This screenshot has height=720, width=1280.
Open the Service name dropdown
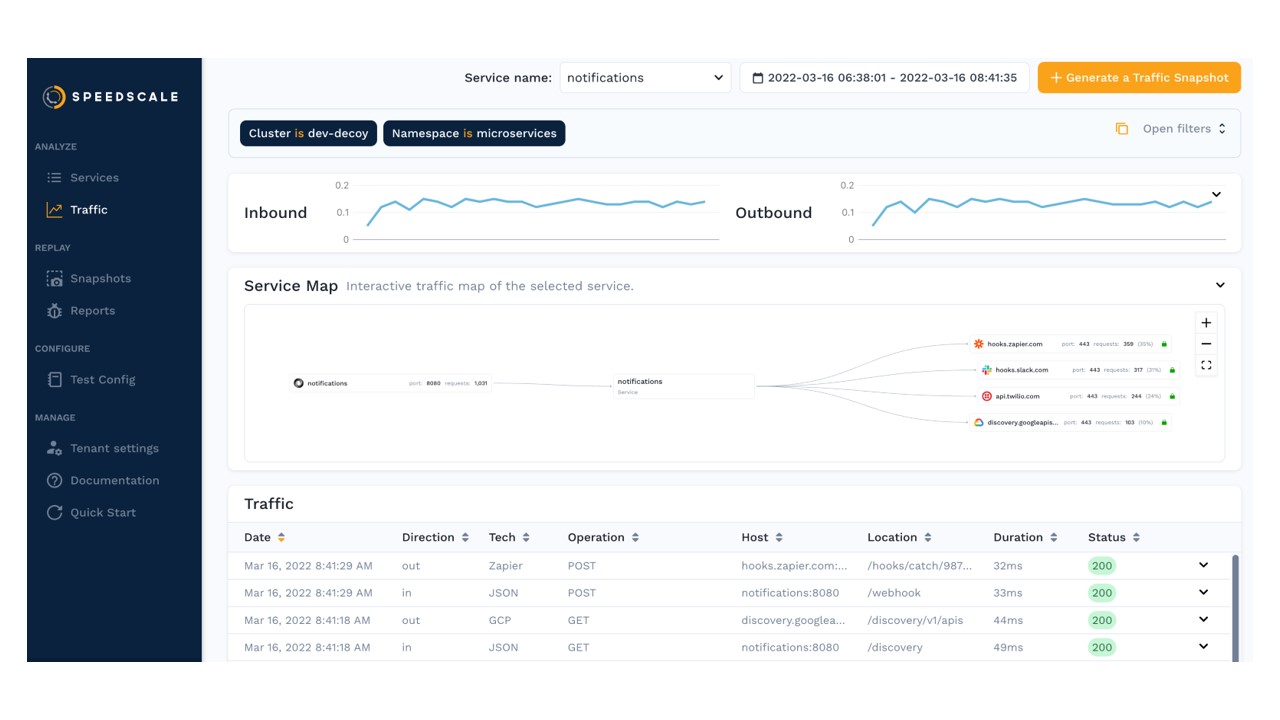tap(645, 78)
